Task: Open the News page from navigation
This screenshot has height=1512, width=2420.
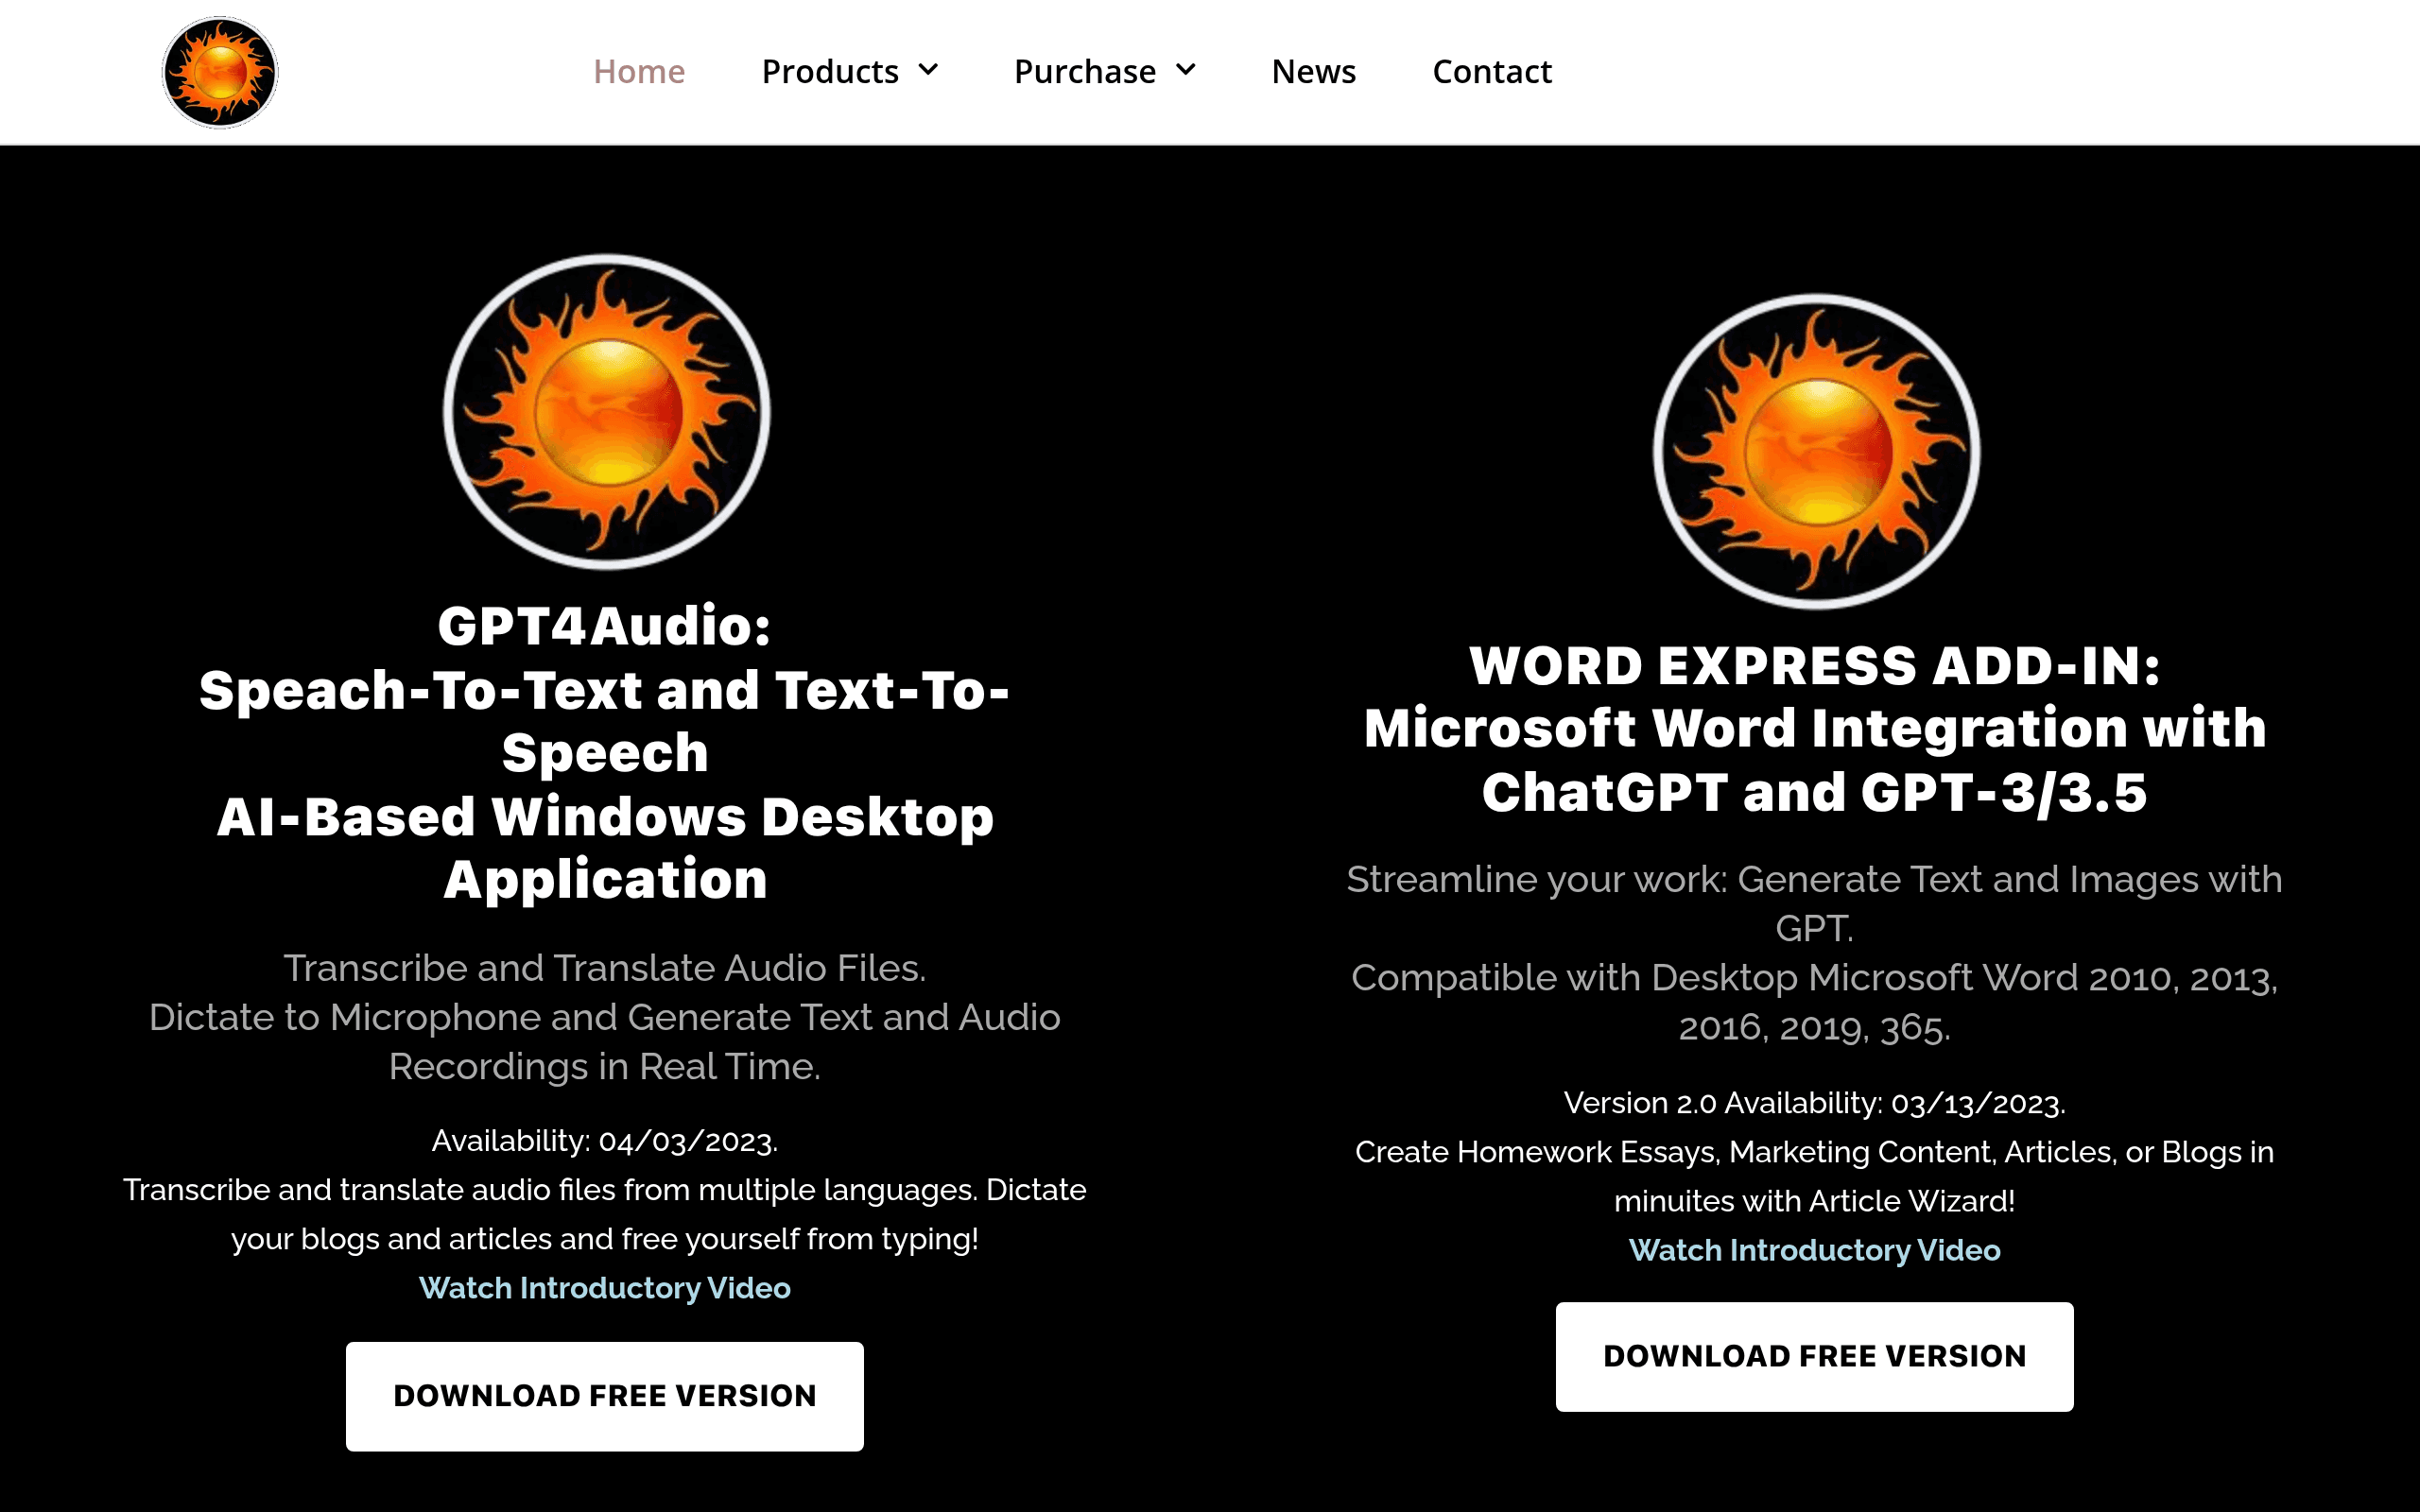Action: click(x=1313, y=72)
